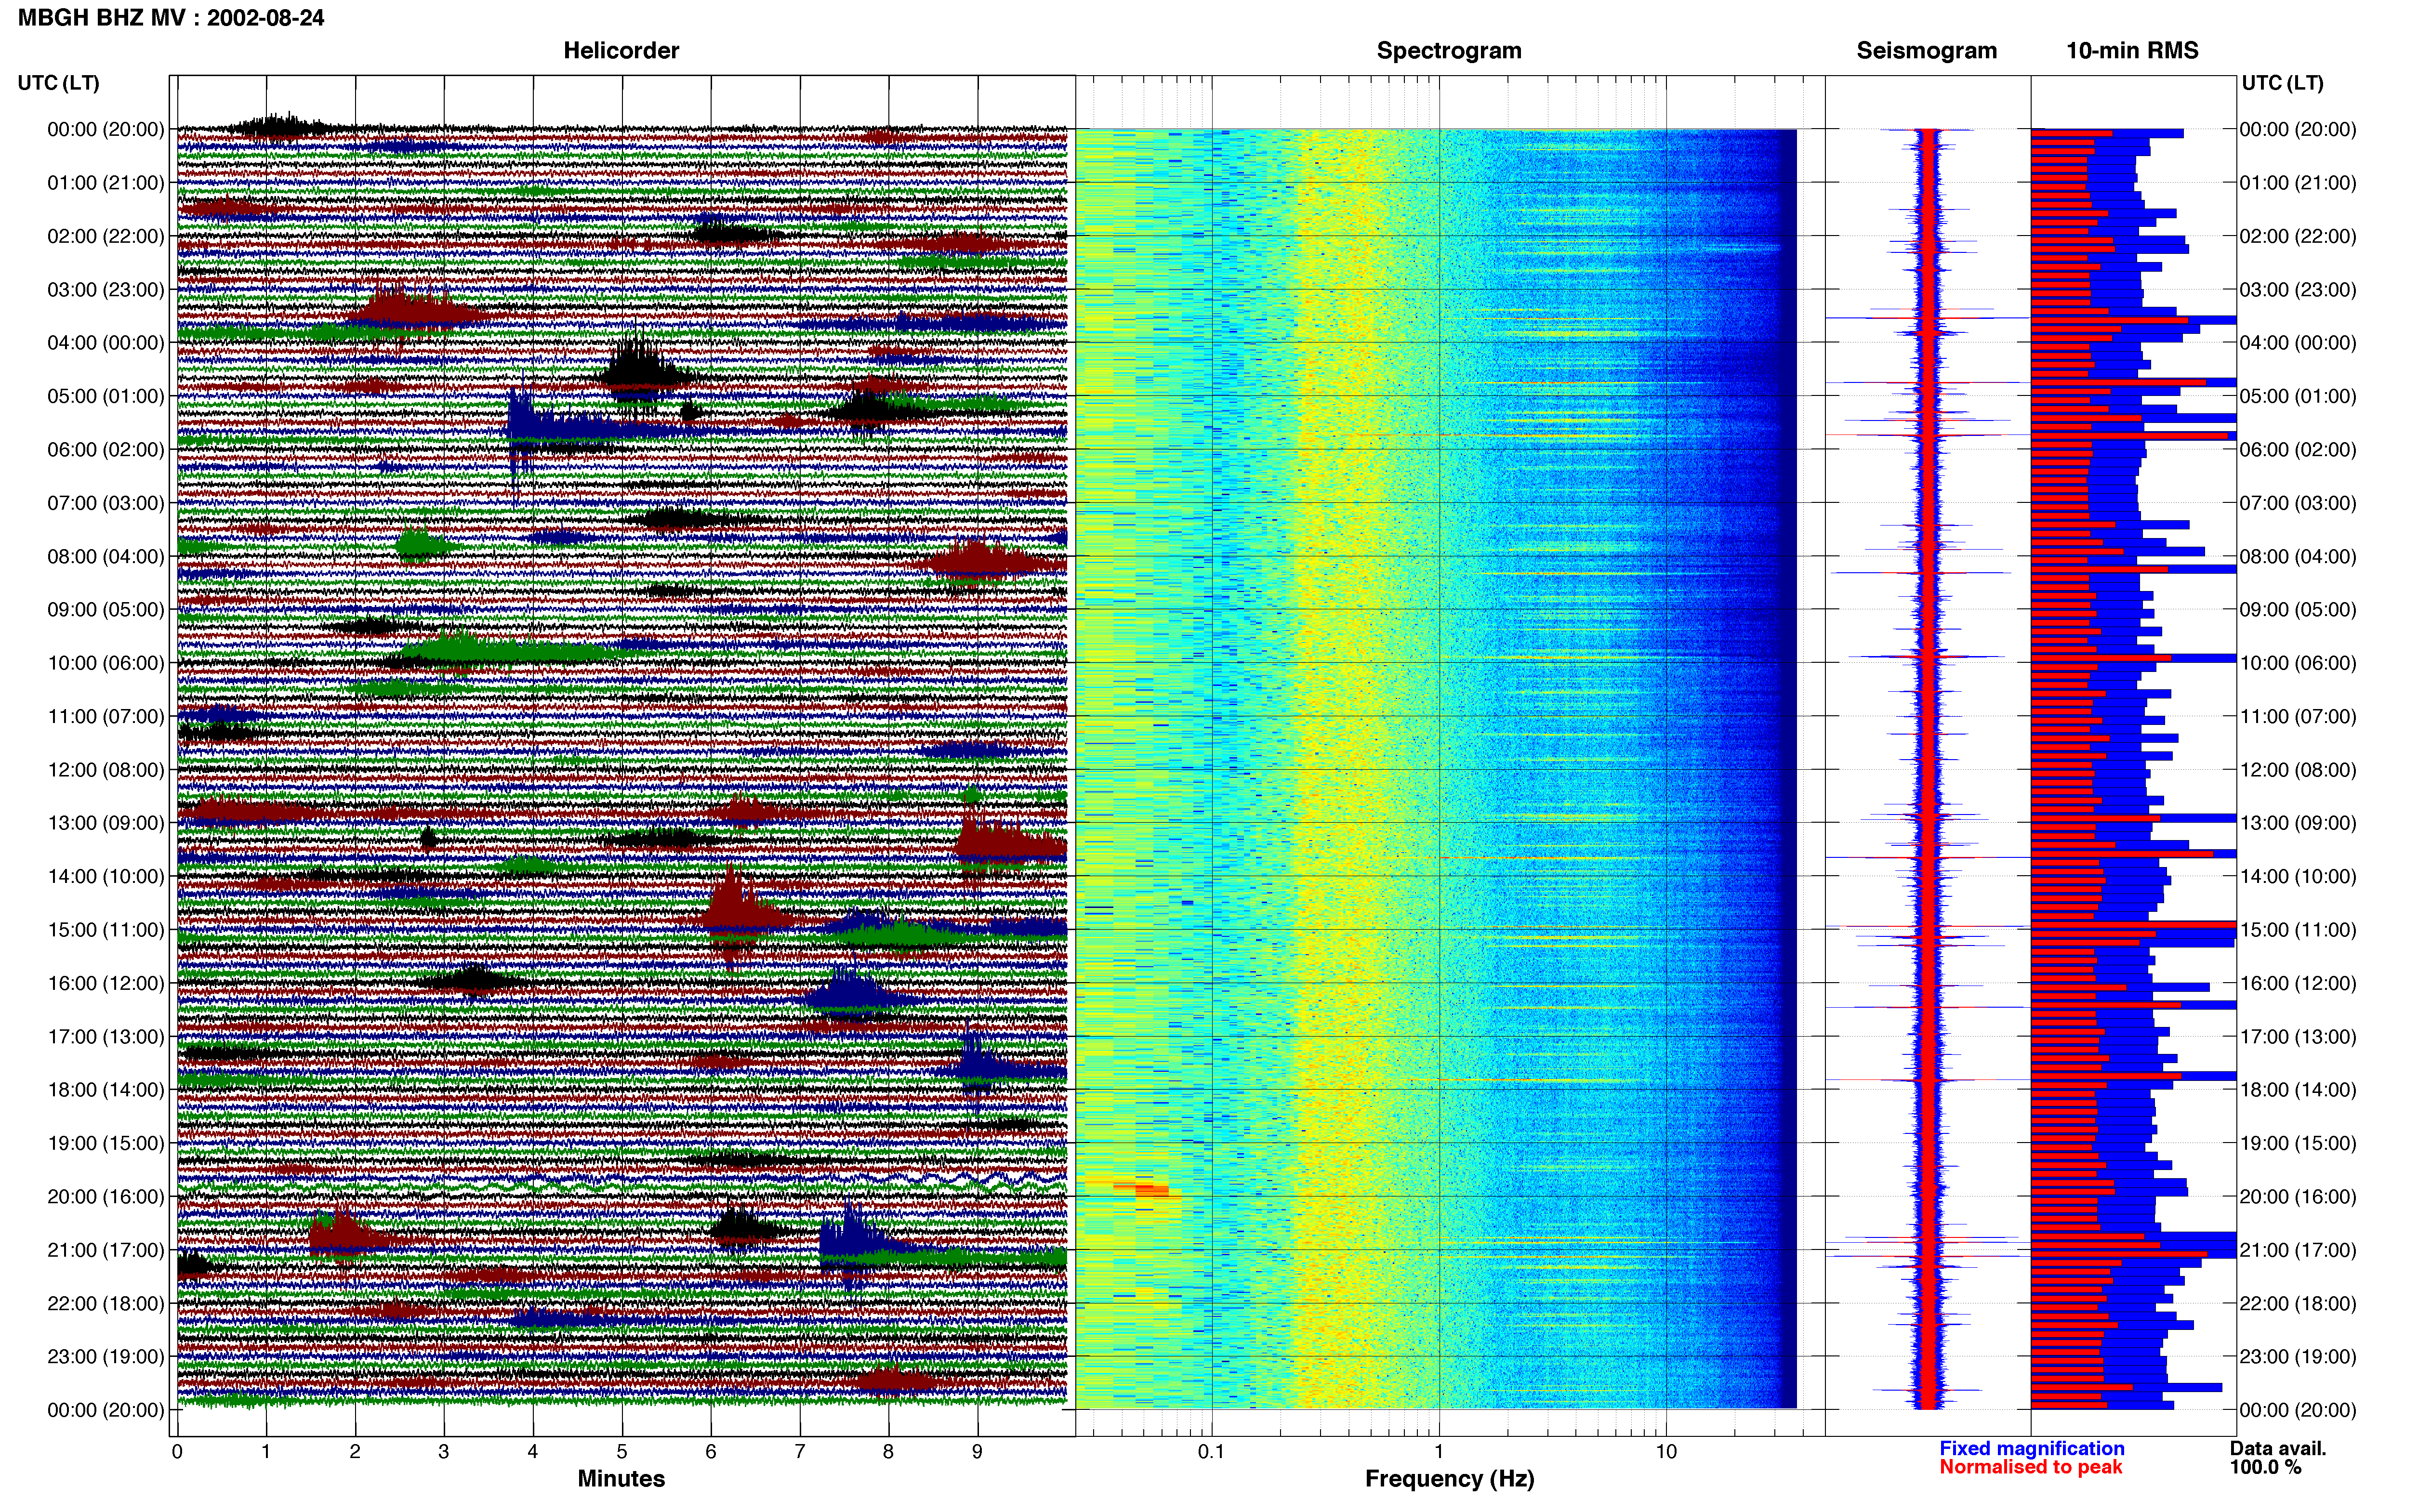Click left time label '07:00 (03:00)'
This screenshot has width=2418, height=1512.
pyautogui.click(x=106, y=503)
